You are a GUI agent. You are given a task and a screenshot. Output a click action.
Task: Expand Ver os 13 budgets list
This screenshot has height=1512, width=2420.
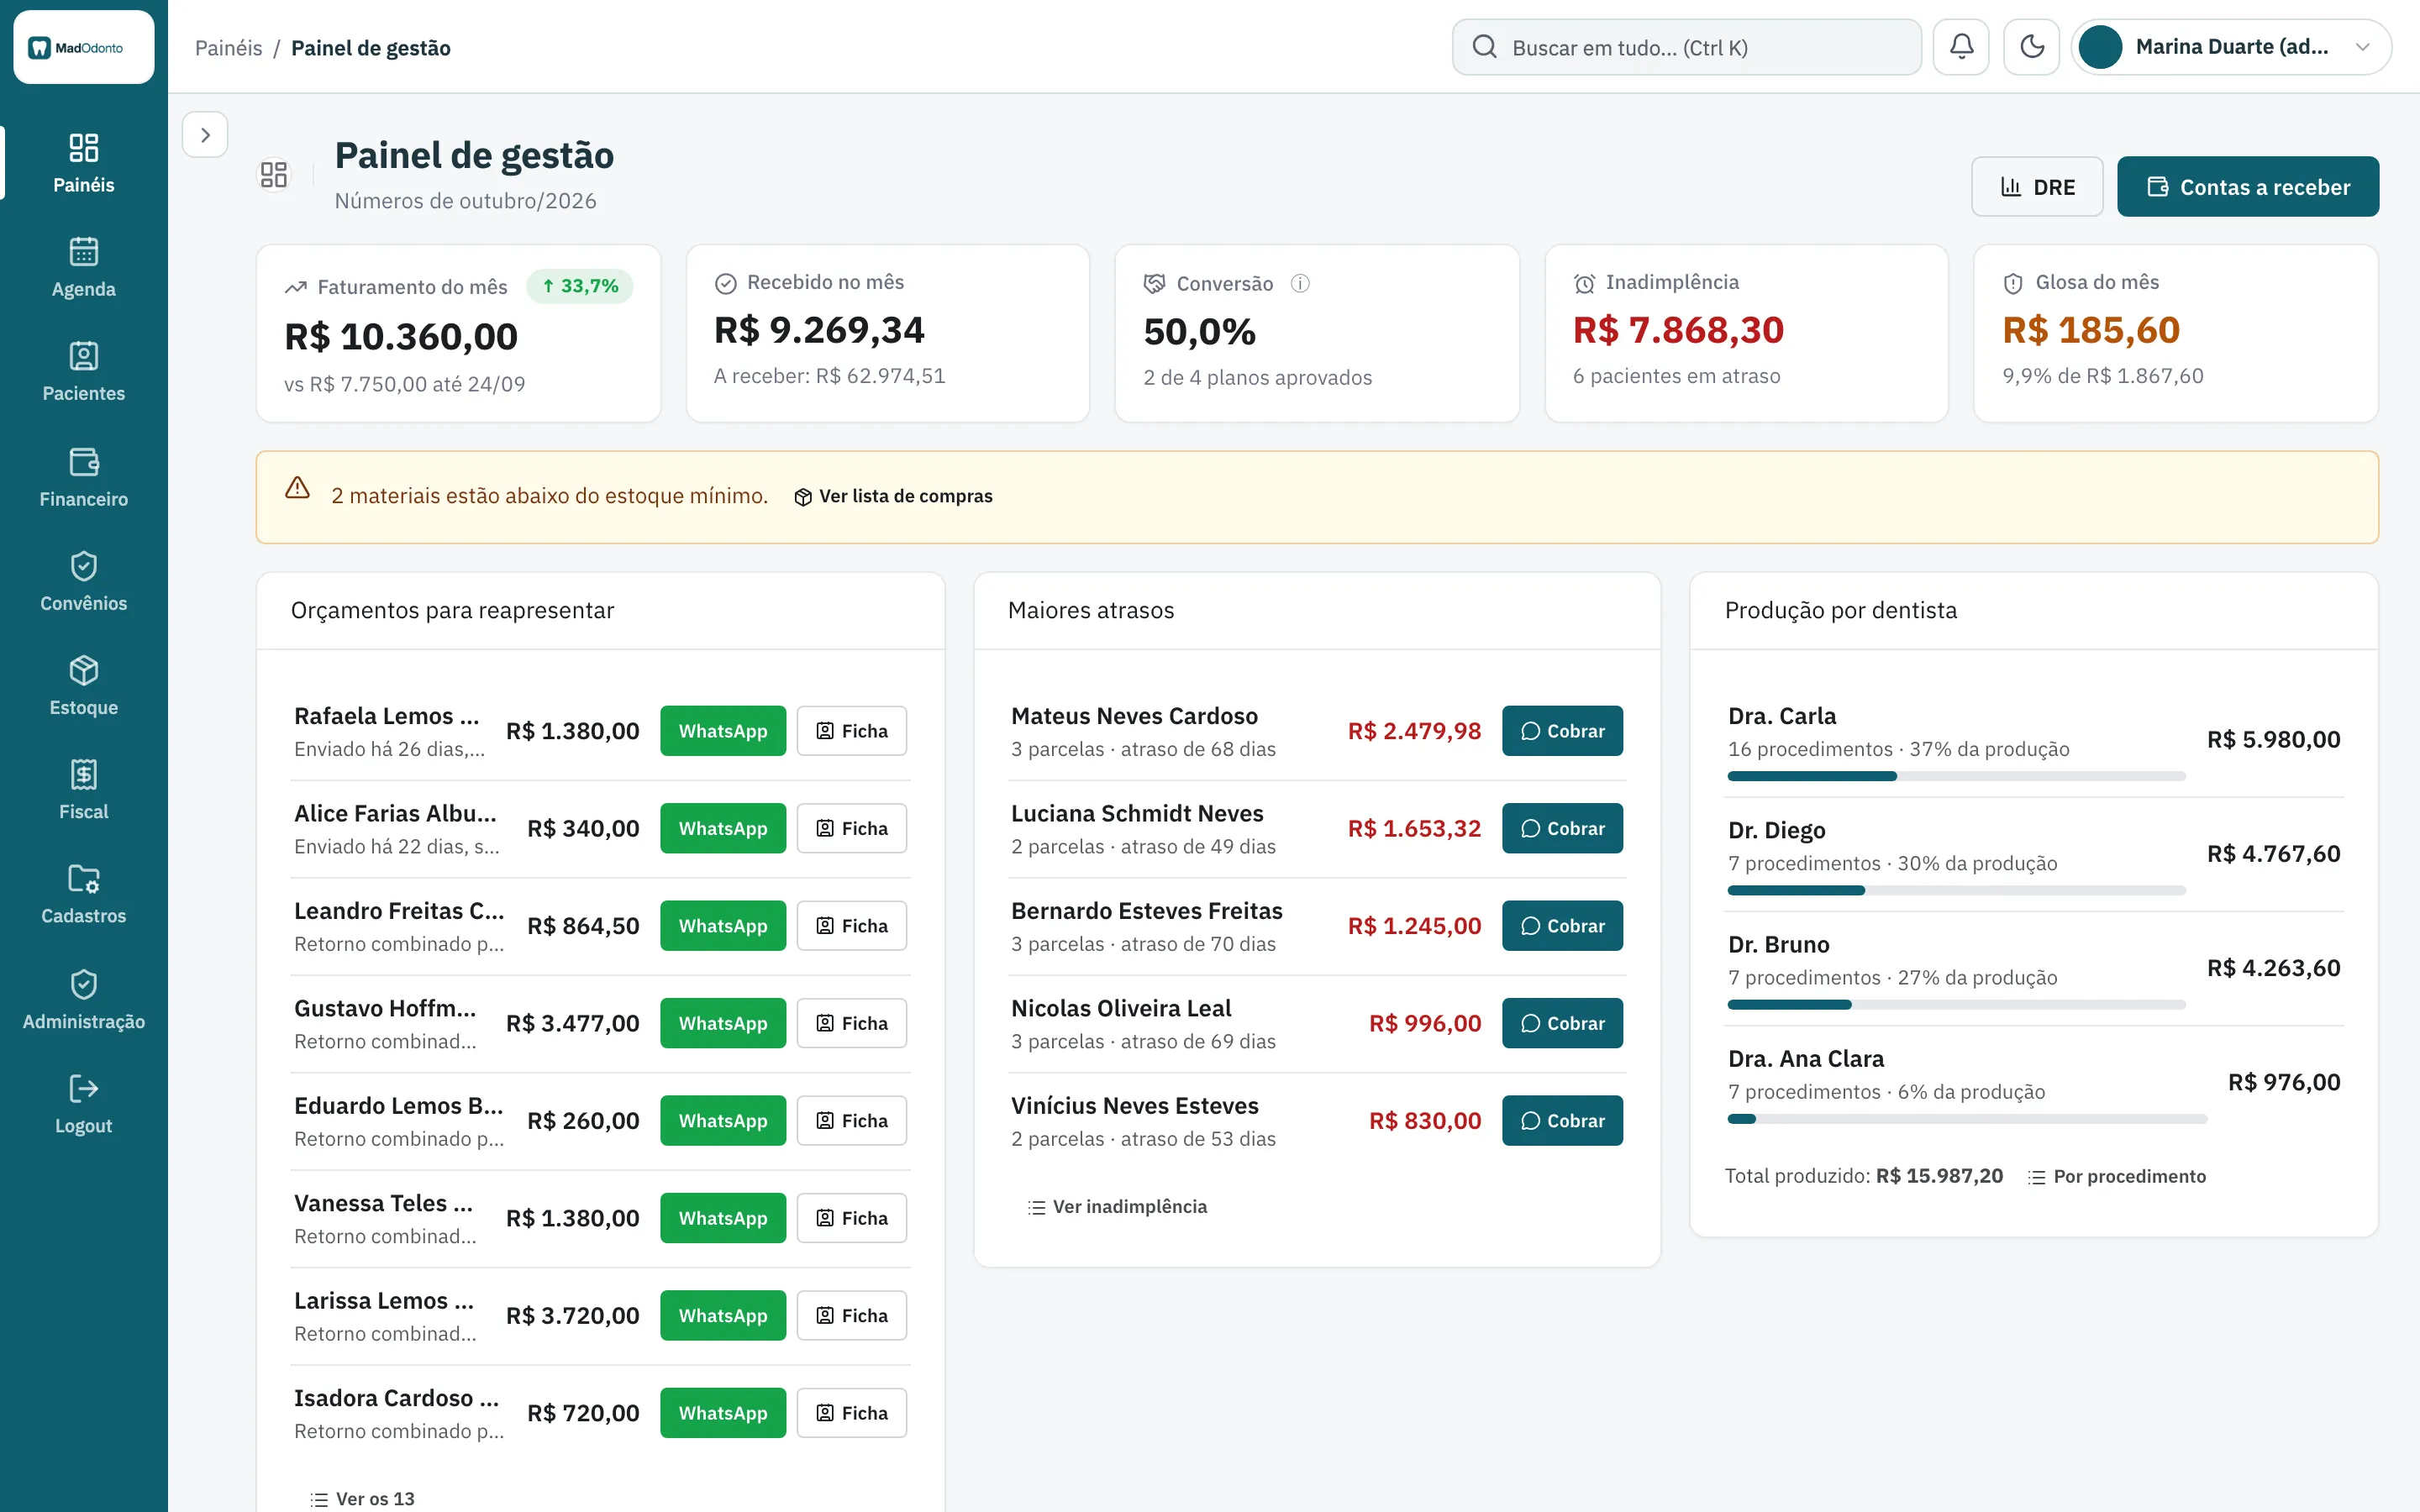click(x=362, y=1499)
